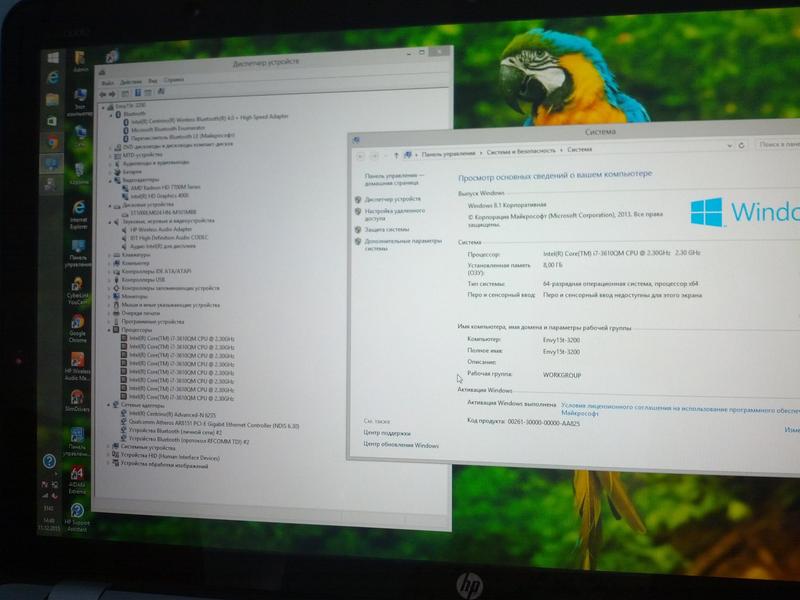Viewport: 800px width, 600px height.
Task: Open Internet Explorer from the taskbar
Action: (x=51, y=78)
